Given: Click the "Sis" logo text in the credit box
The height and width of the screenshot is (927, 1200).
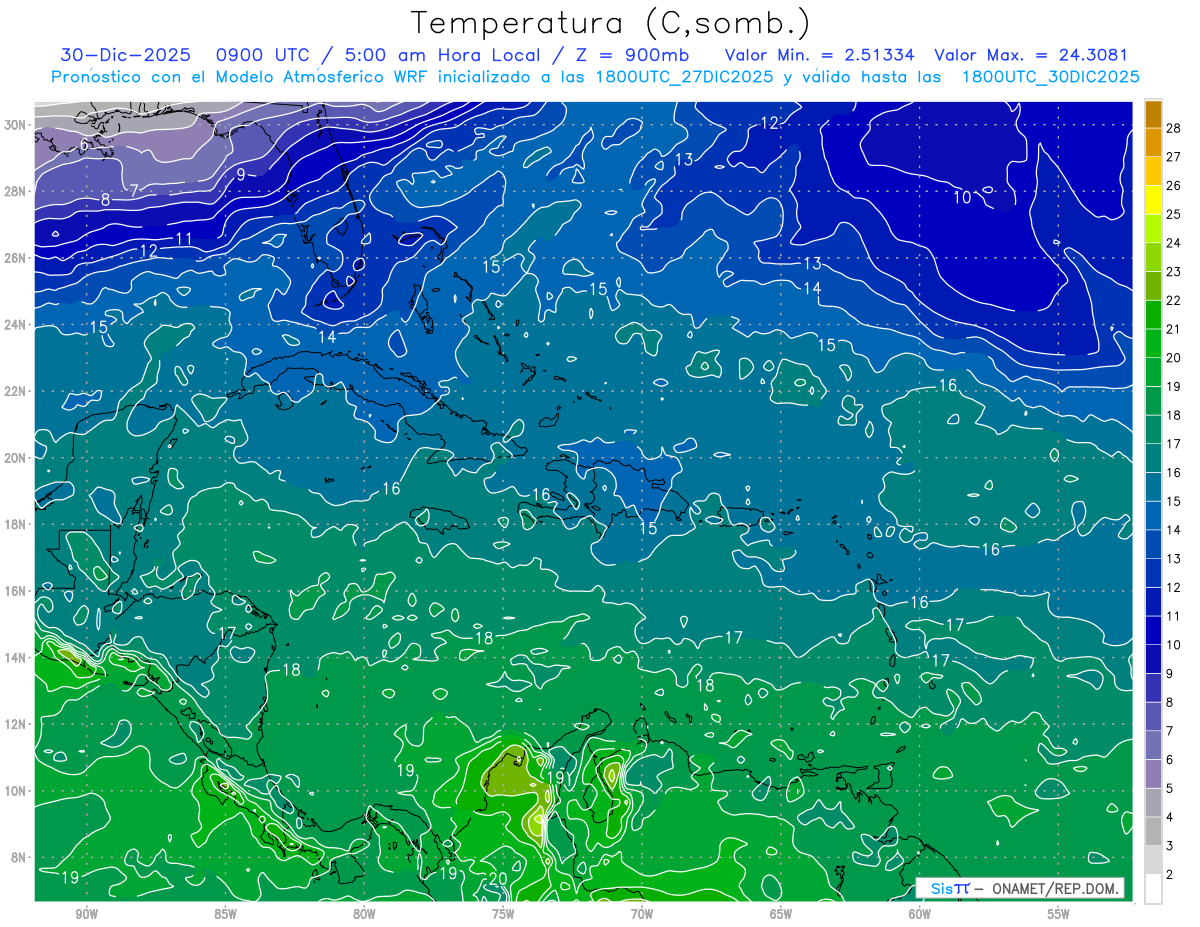Looking at the screenshot, I should (943, 889).
